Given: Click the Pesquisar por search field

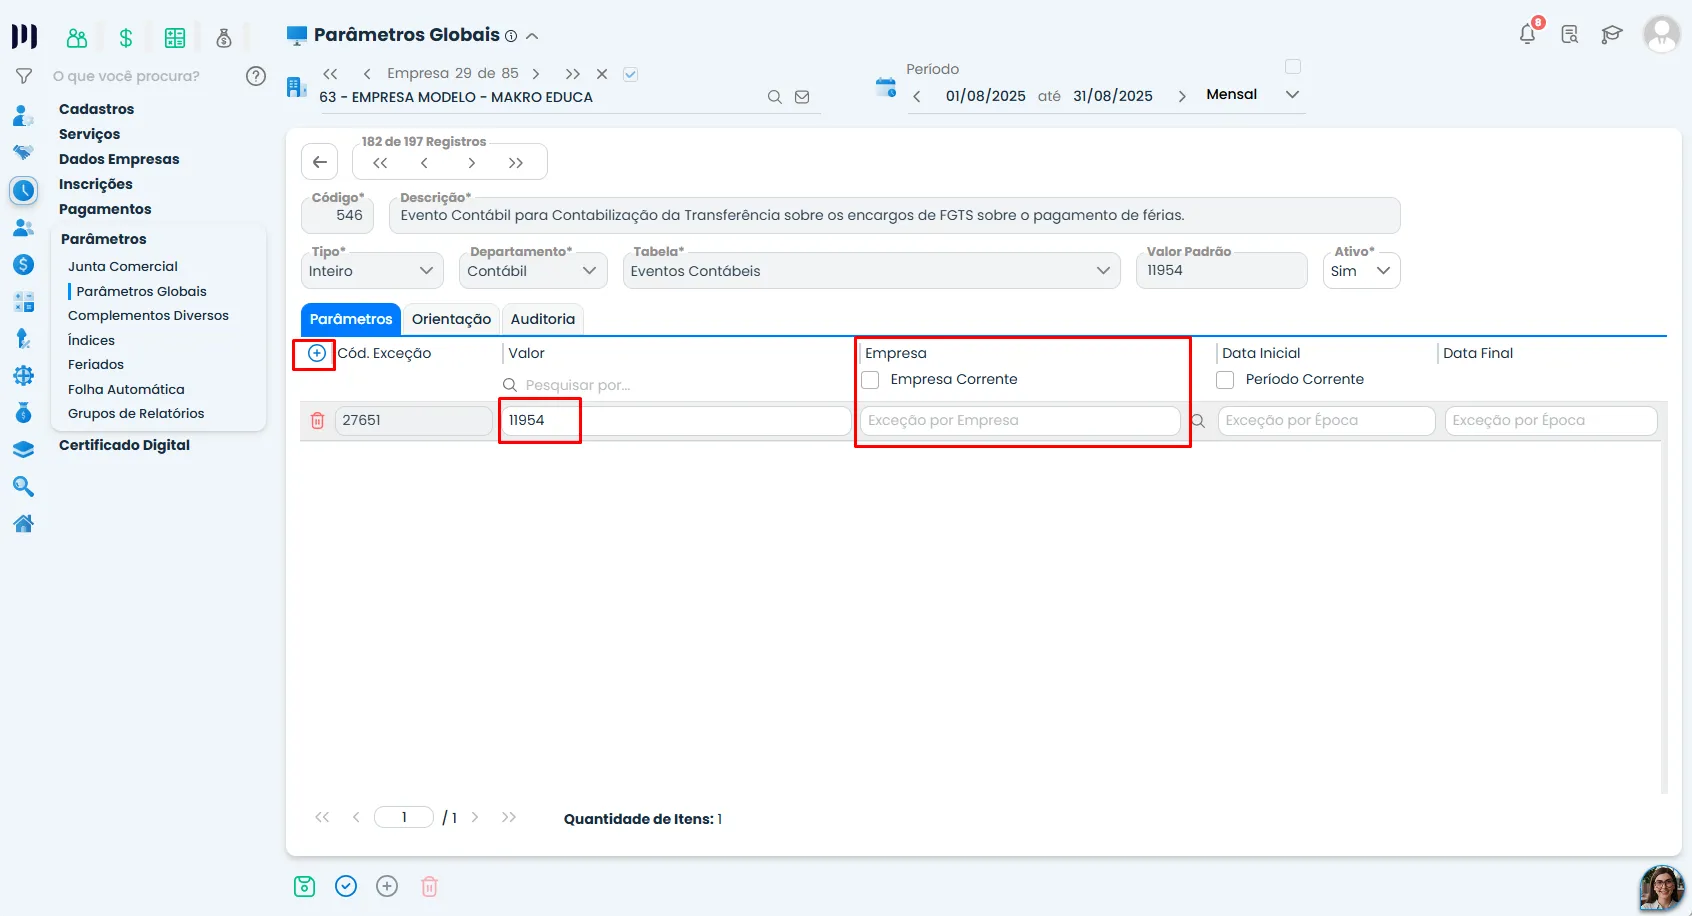Looking at the screenshot, I should tap(674, 385).
